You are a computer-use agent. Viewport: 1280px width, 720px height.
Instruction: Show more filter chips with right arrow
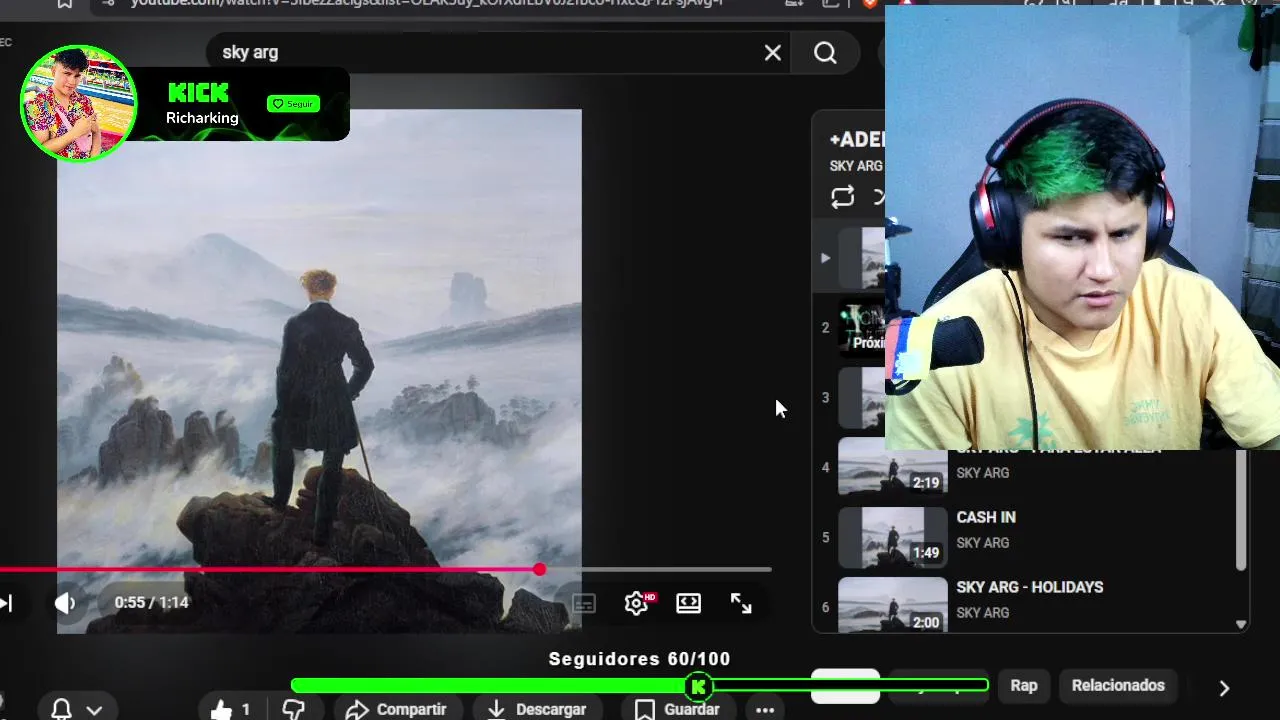coord(1224,688)
